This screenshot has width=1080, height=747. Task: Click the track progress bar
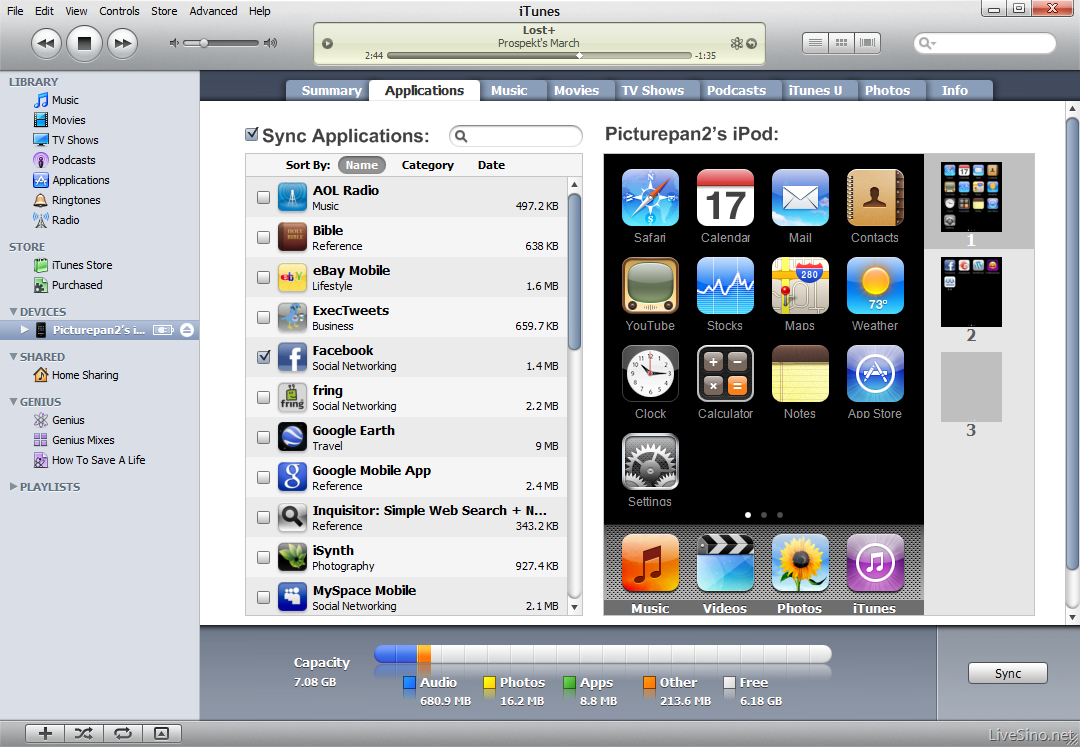click(x=539, y=55)
